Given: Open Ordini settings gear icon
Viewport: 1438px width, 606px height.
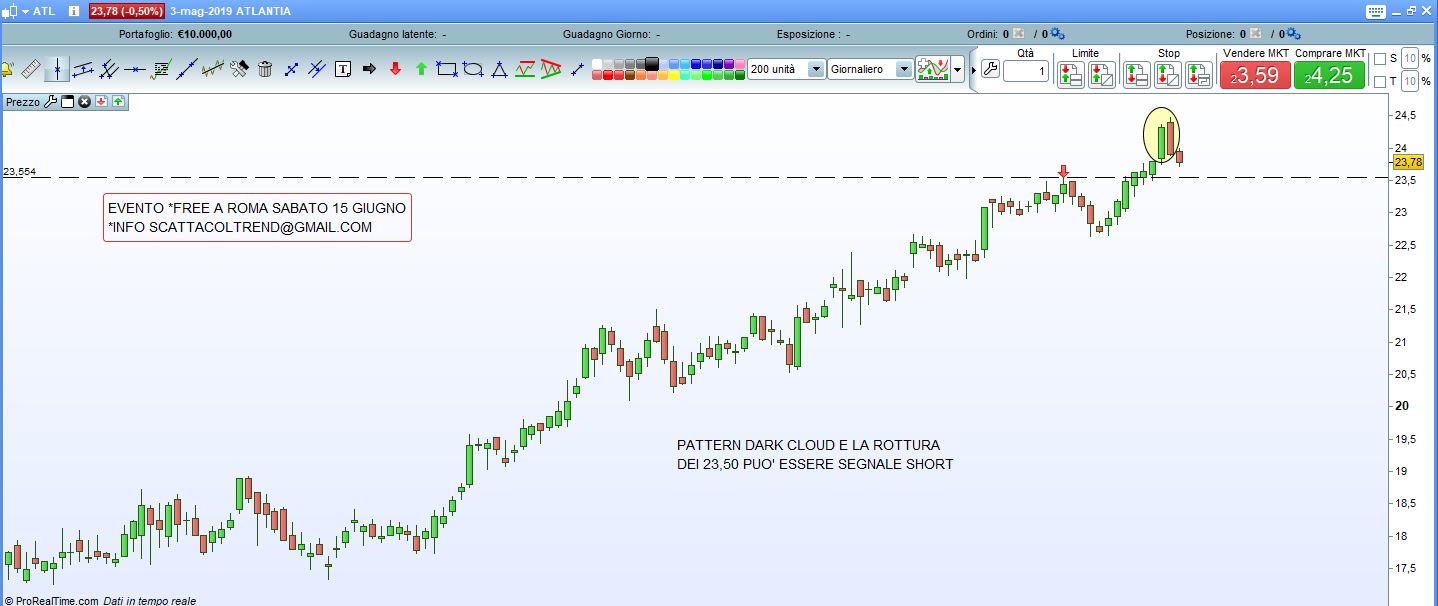Looking at the screenshot, I should coord(1057,34).
